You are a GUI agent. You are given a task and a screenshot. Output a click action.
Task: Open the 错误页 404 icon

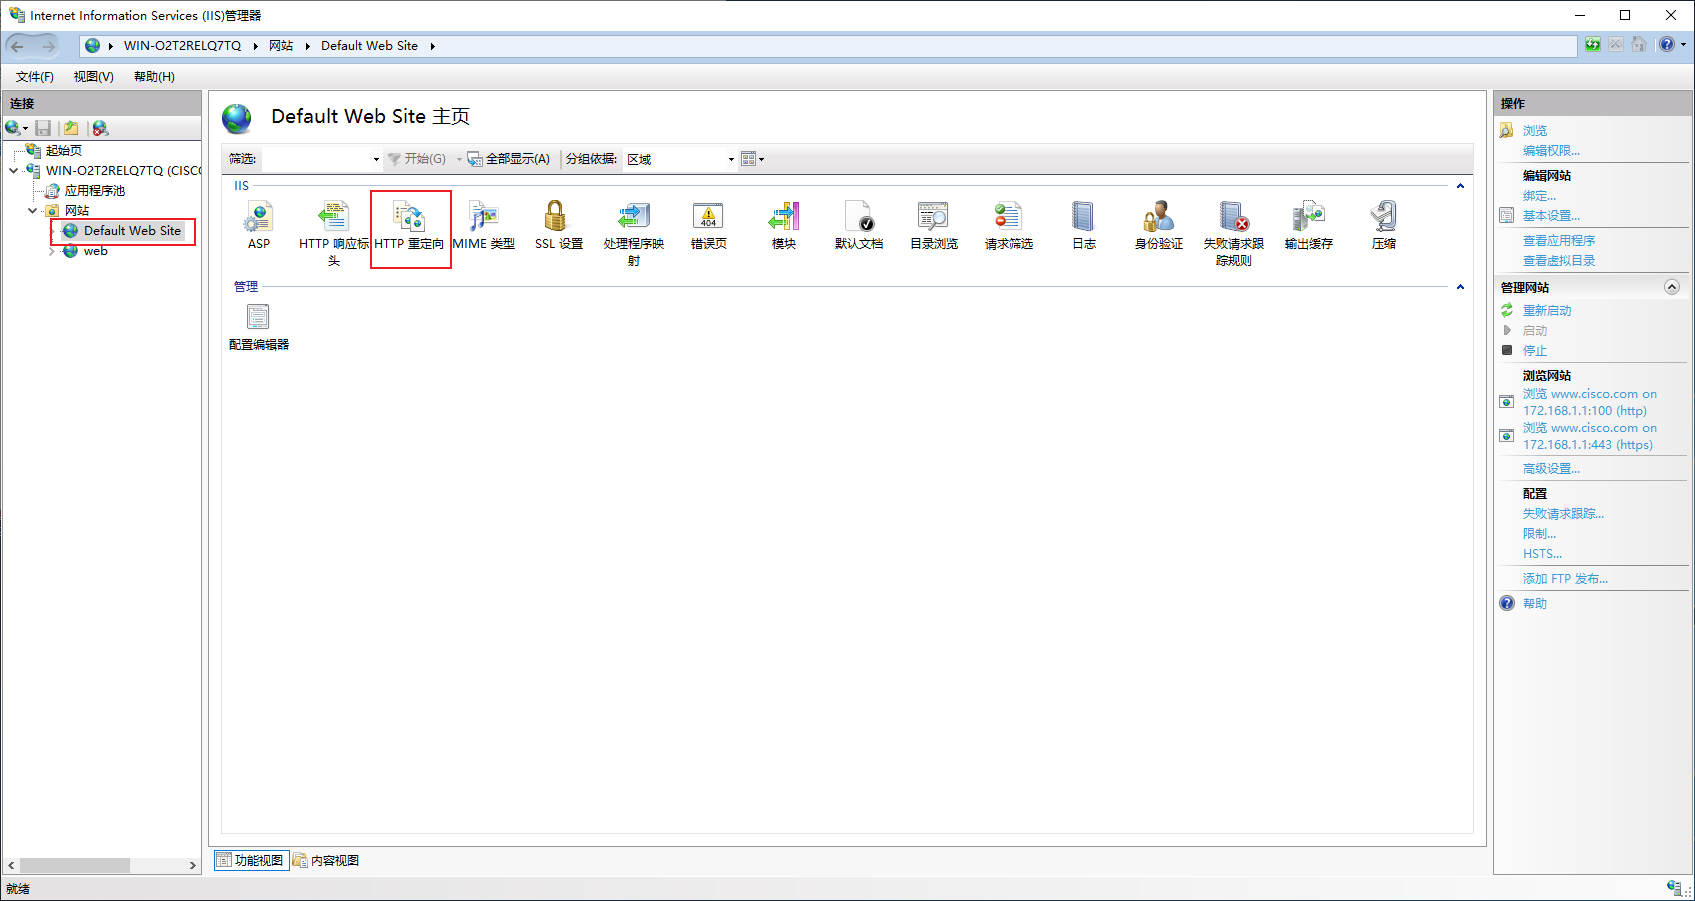coord(708,216)
